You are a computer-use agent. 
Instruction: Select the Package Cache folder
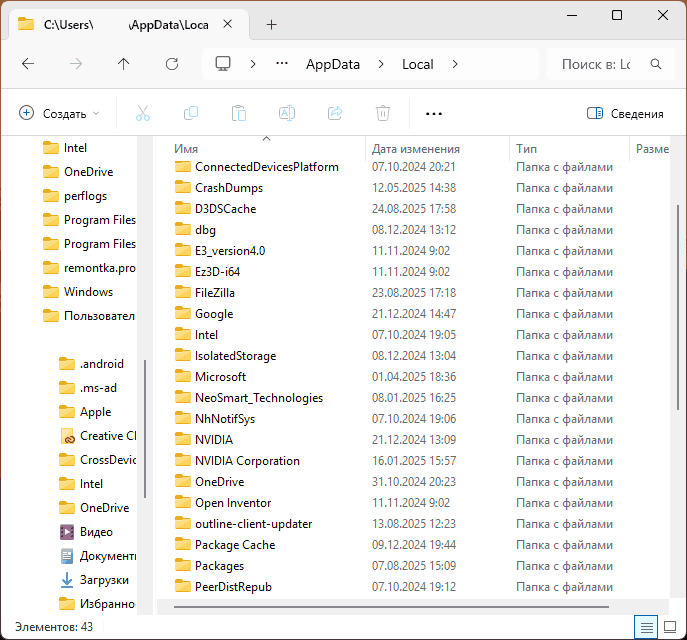[225, 545]
